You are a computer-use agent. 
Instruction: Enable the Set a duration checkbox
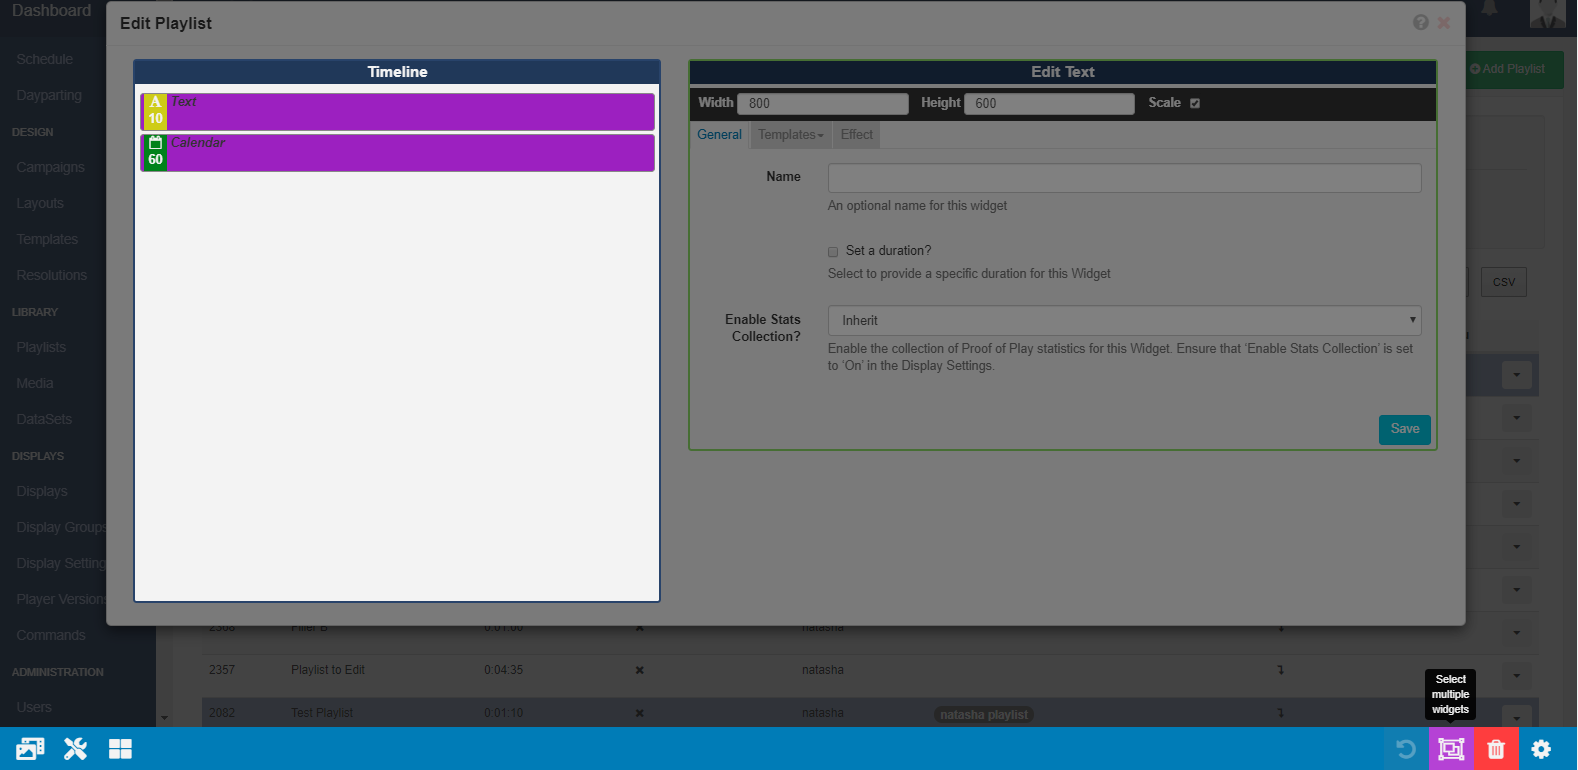(x=833, y=252)
